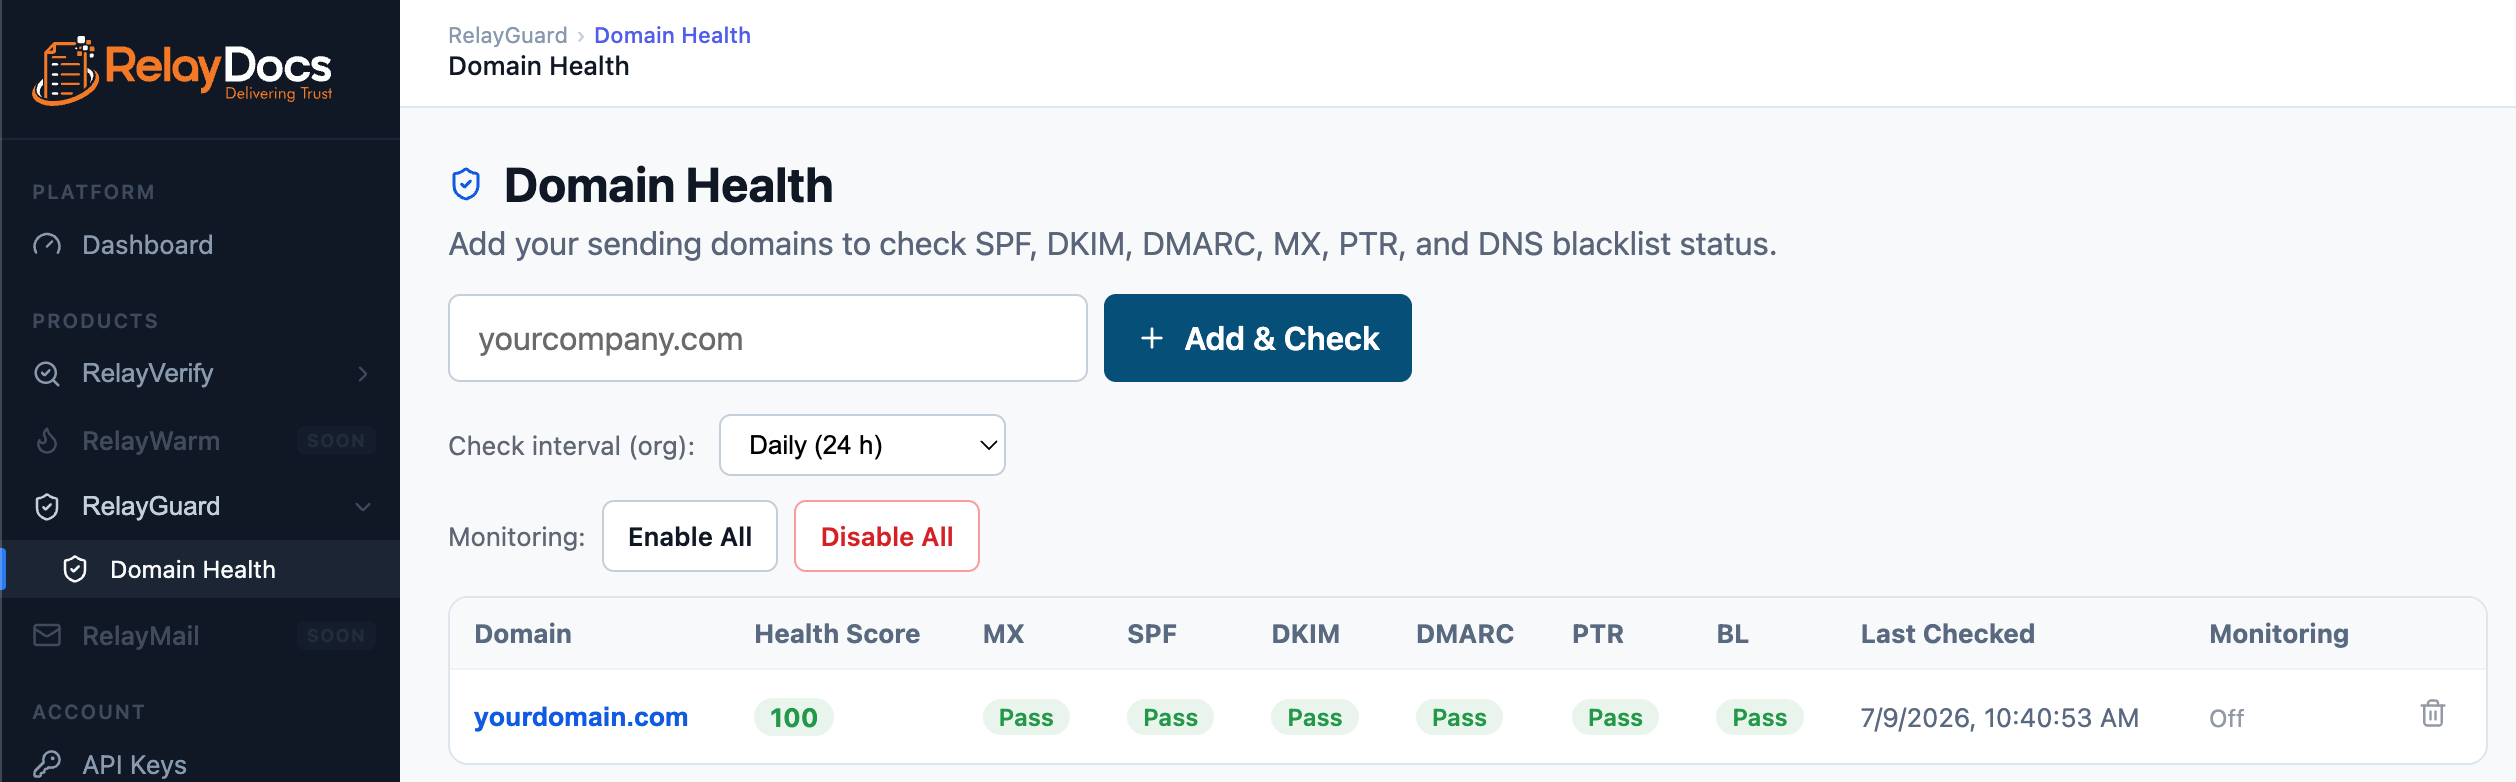This screenshot has height=782, width=2516.
Task: Open Dashboard via its gauge icon
Action: (x=47, y=245)
